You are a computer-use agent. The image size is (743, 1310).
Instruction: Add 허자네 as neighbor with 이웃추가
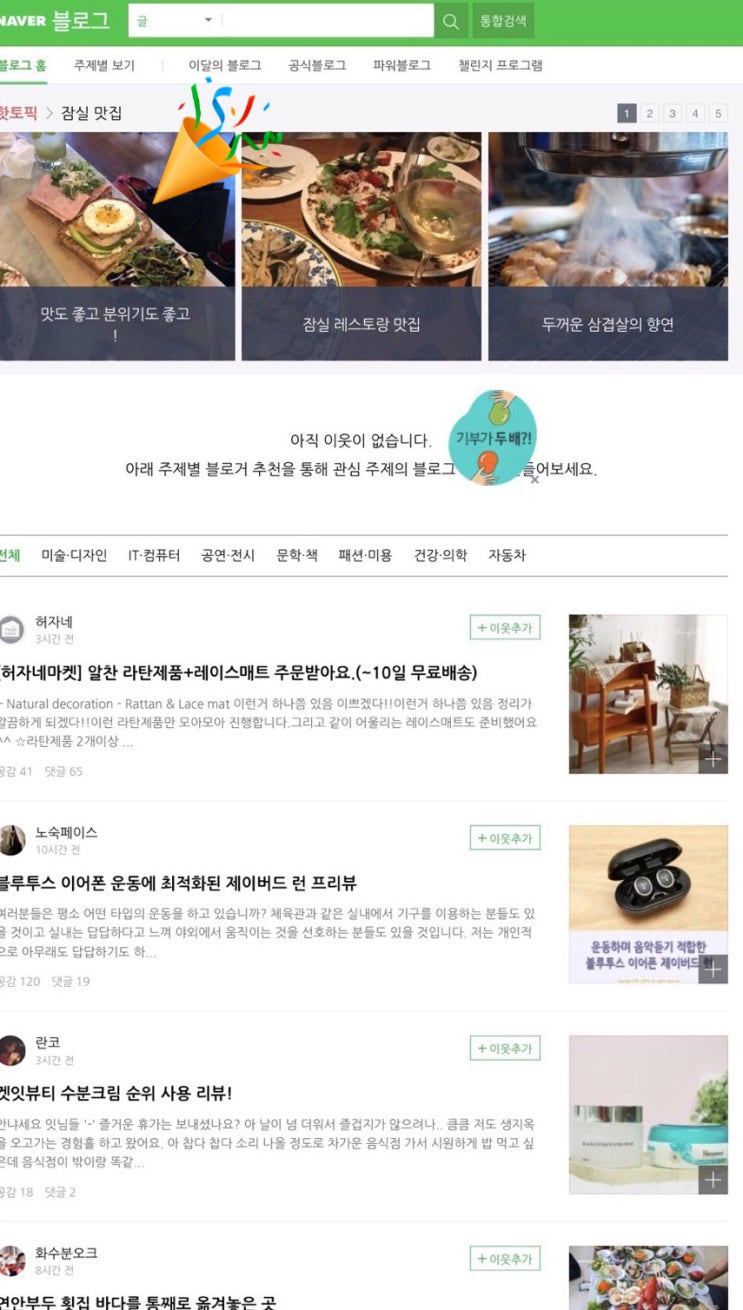[x=505, y=628]
